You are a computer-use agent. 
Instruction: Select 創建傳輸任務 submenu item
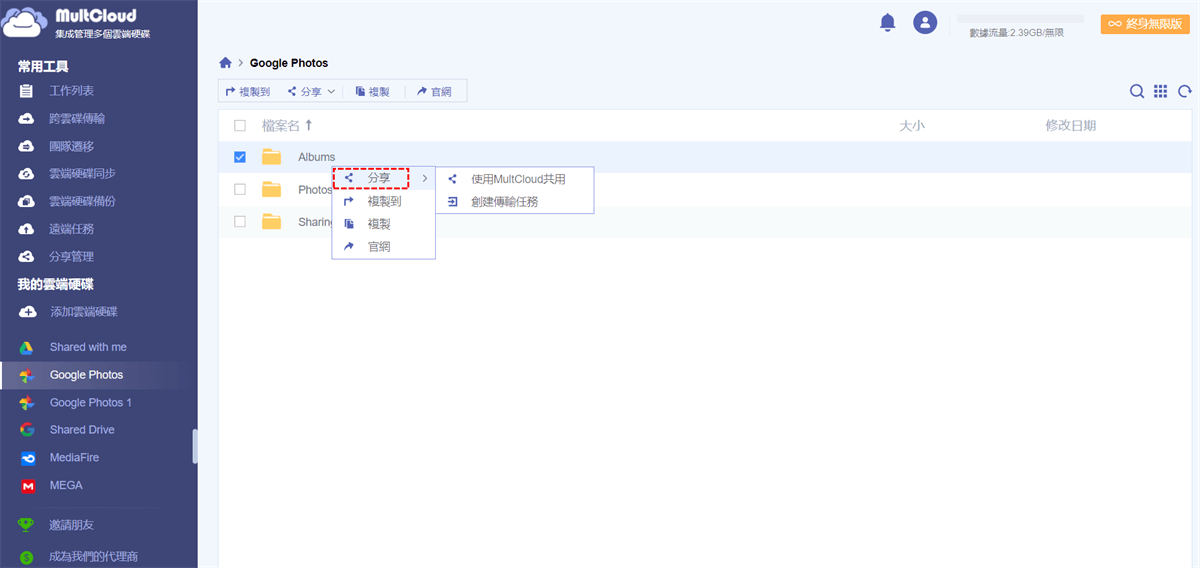pos(515,201)
